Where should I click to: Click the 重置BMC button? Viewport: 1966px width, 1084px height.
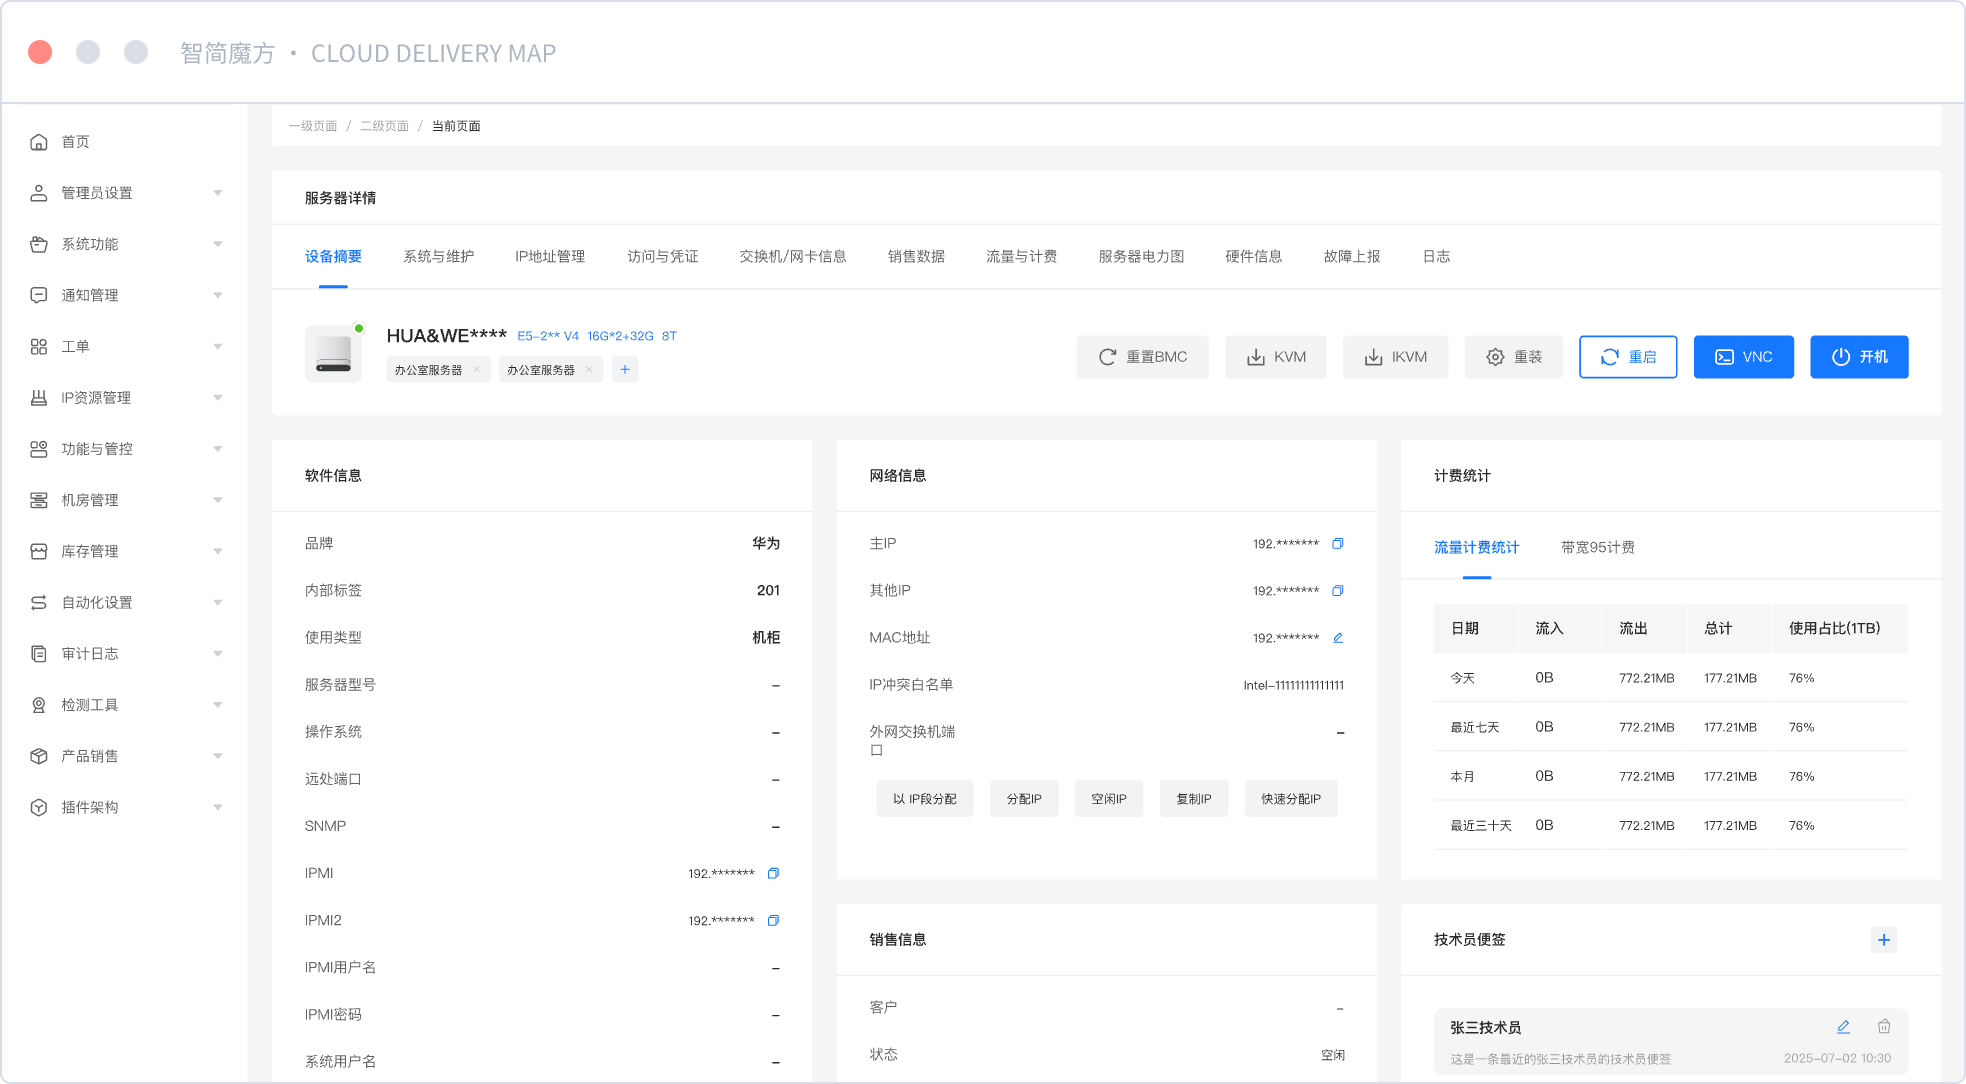pos(1143,357)
